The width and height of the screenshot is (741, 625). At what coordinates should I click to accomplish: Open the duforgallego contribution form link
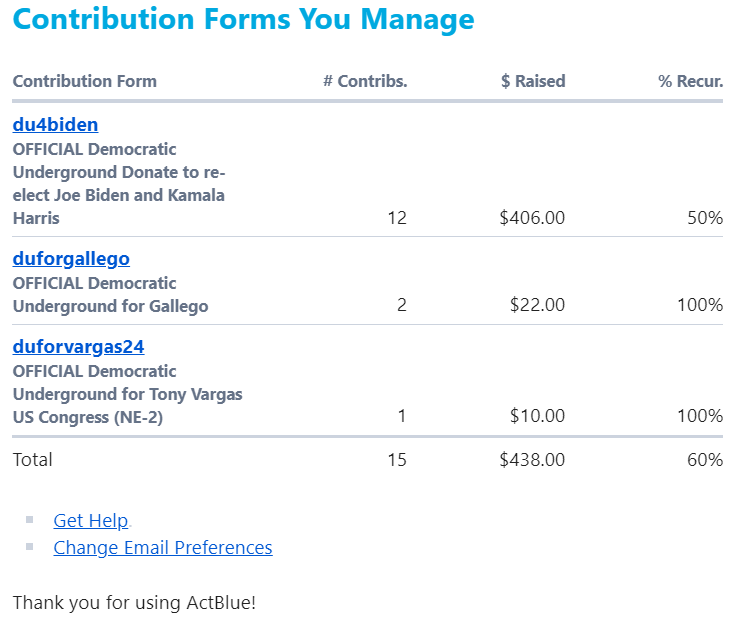click(71, 259)
